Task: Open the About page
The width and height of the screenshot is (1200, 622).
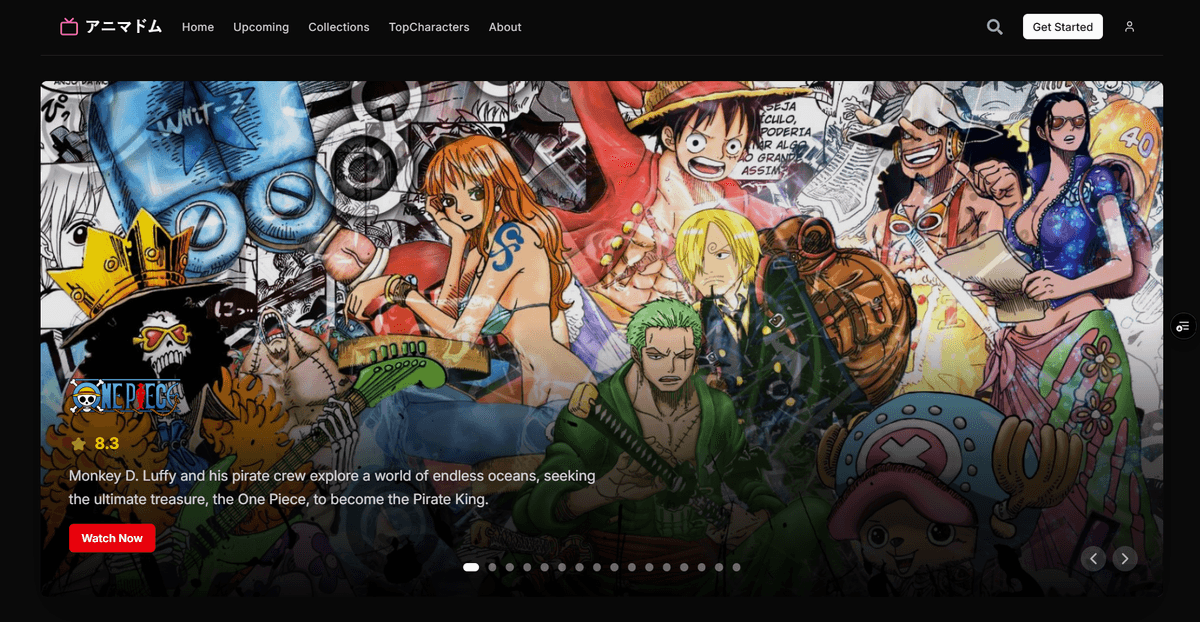Action: (505, 27)
